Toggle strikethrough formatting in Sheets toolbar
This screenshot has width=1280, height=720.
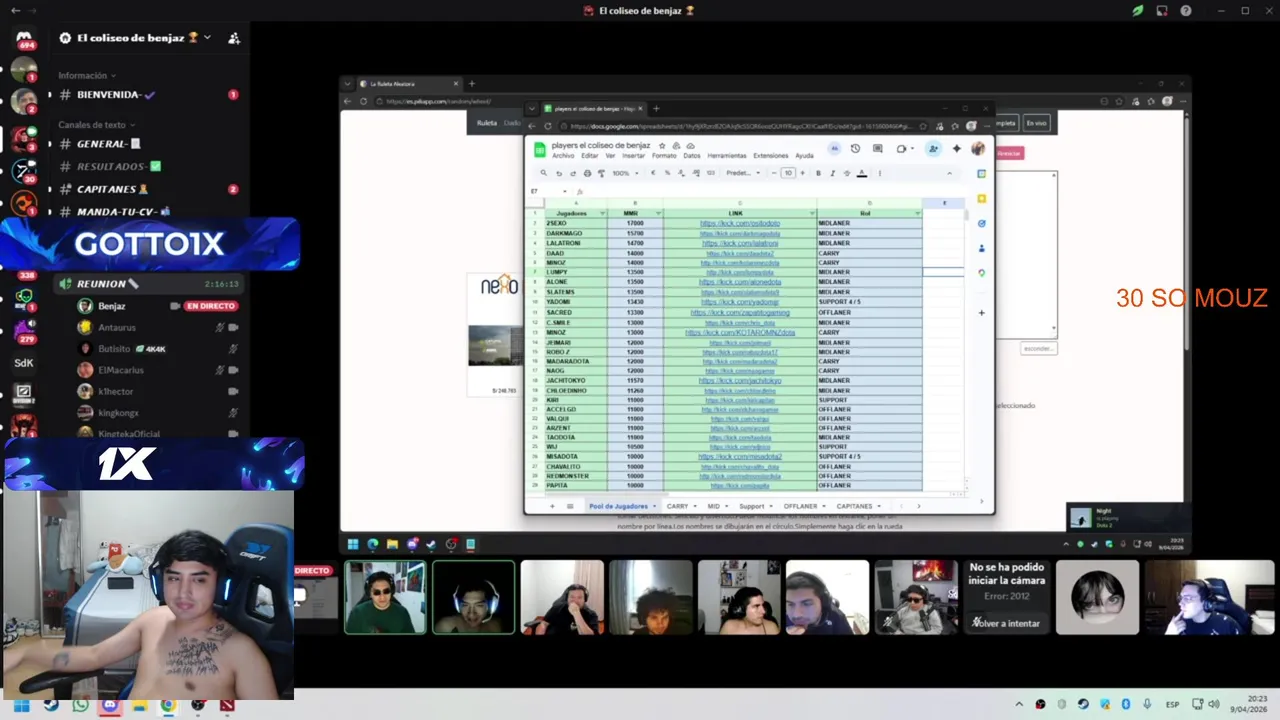tap(847, 173)
